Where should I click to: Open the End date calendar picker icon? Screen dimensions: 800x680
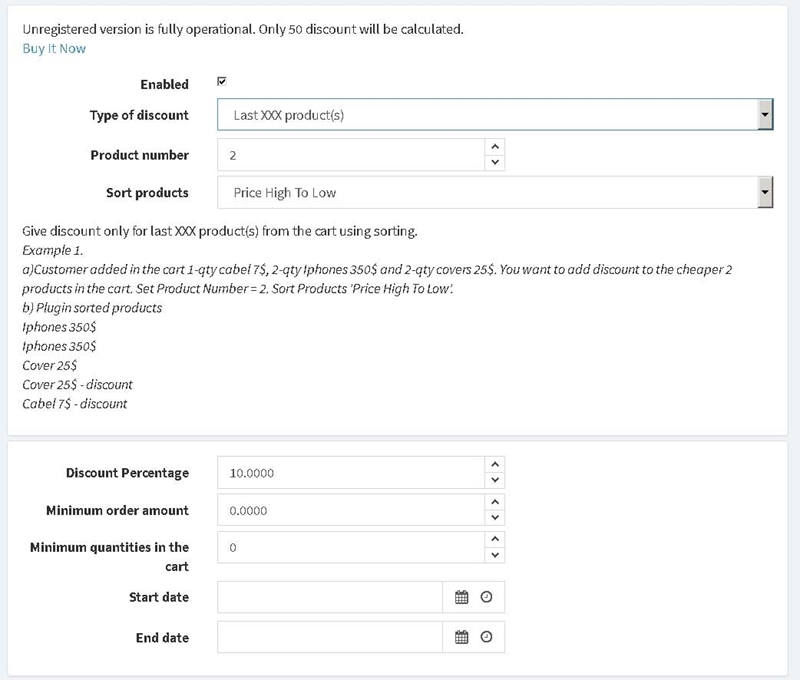pos(462,637)
